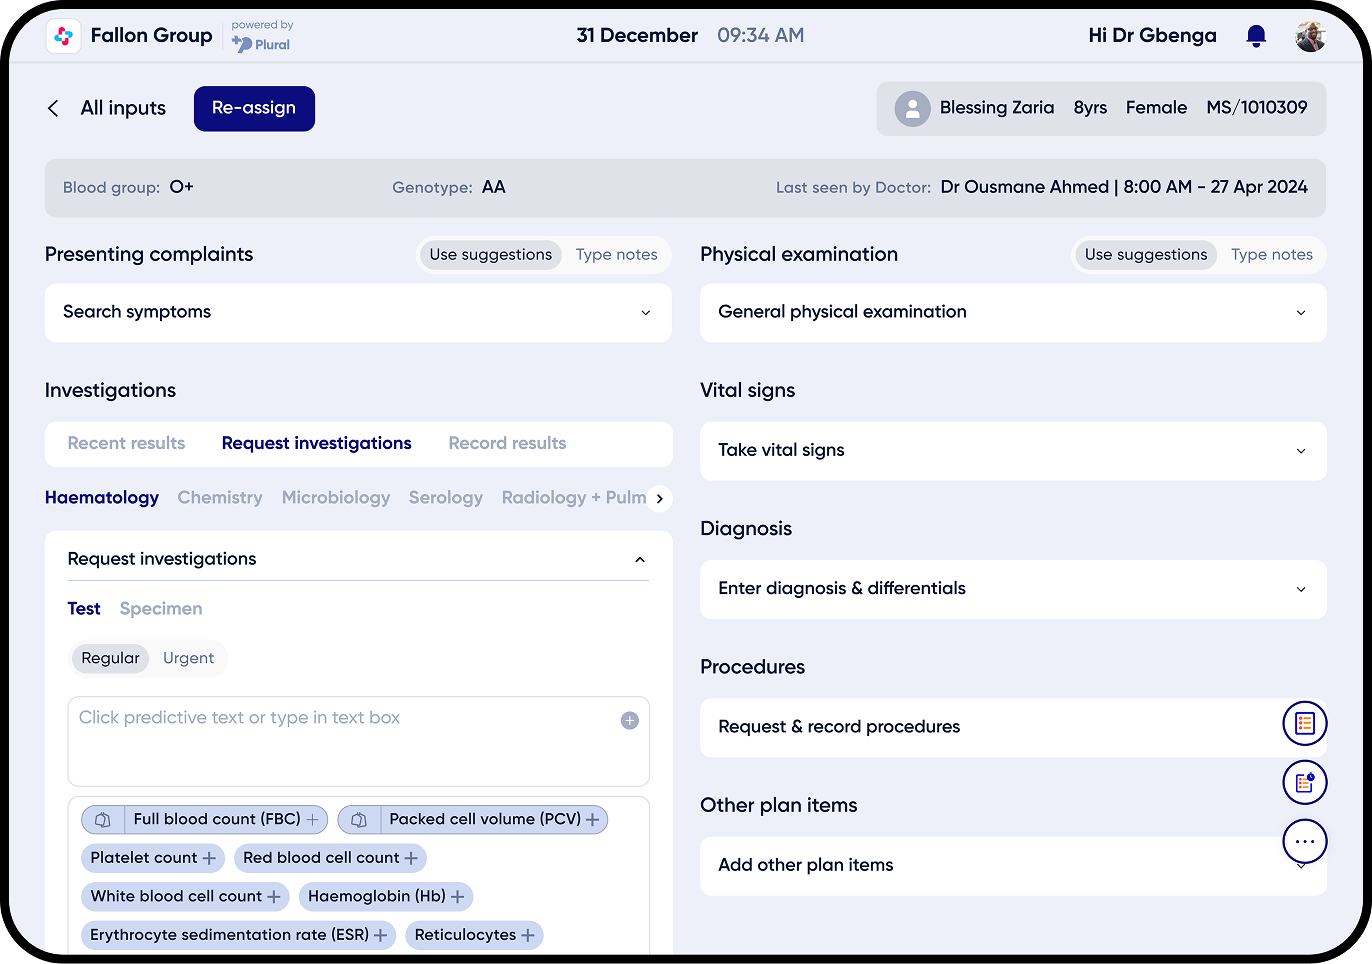Open the Request & record procedures list icon
Viewport: 1372px width, 964px height.
1304,723
